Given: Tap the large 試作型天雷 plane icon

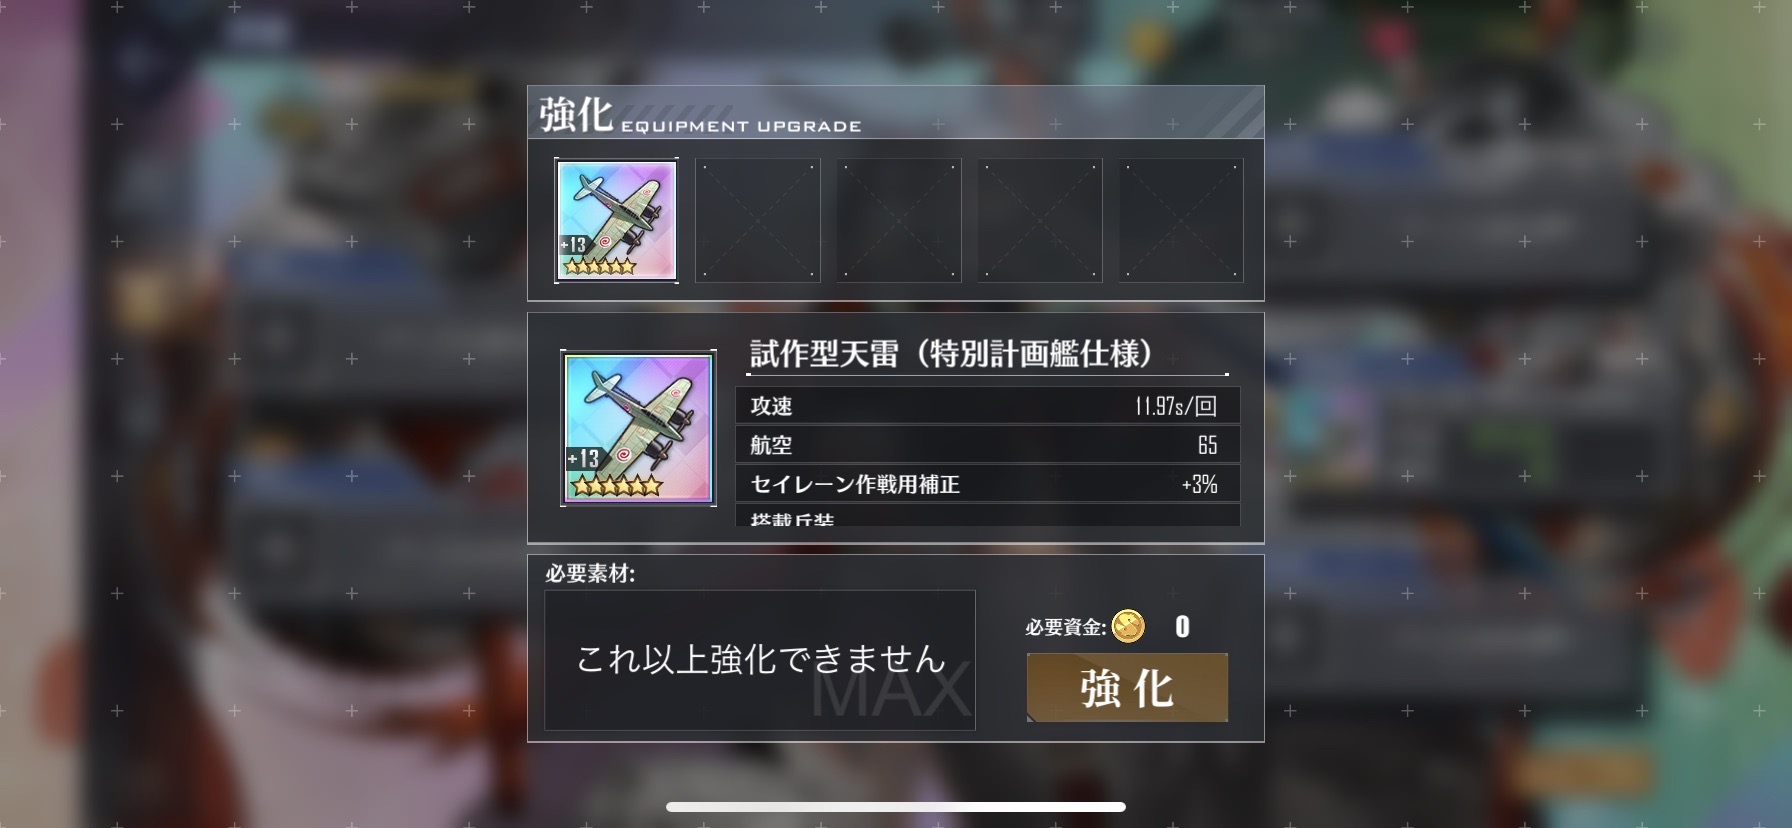Looking at the screenshot, I should coord(638,428).
